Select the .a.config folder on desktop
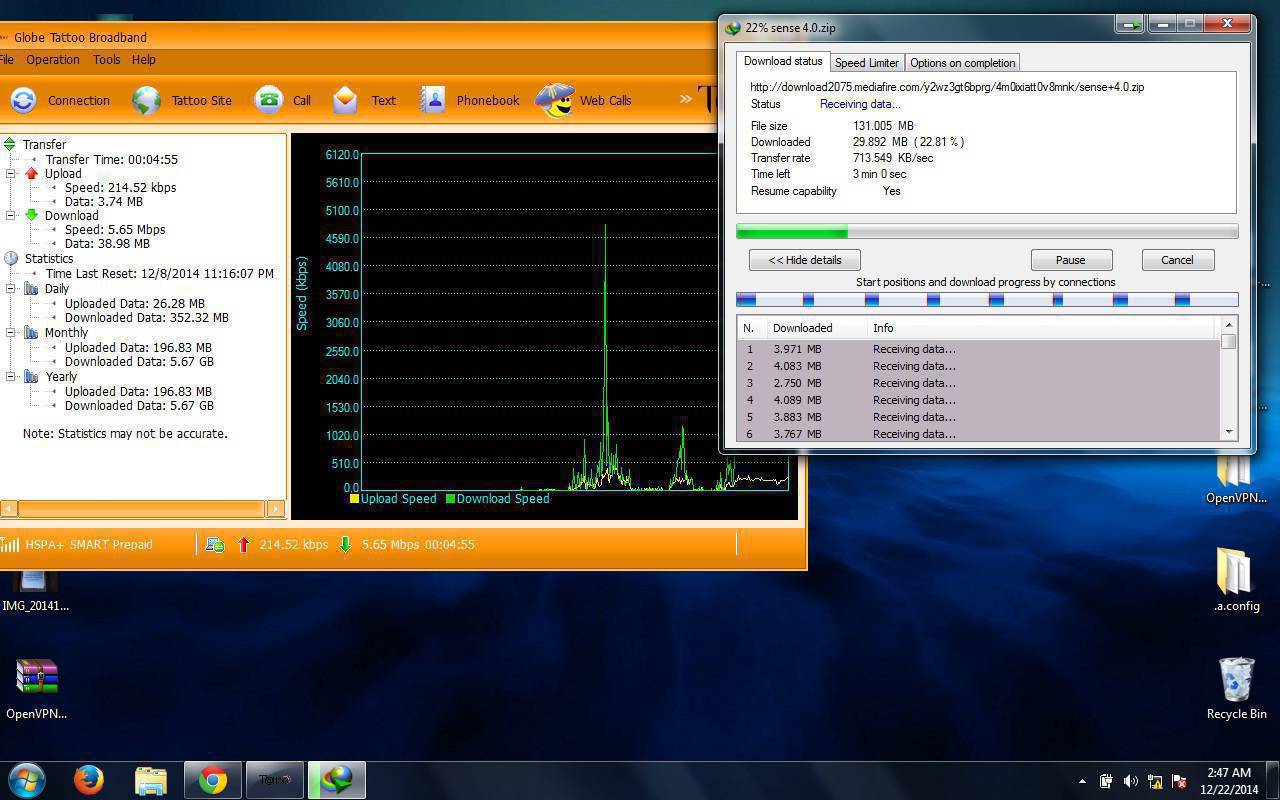Image resolution: width=1280 pixels, height=800 pixels. (1236, 580)
